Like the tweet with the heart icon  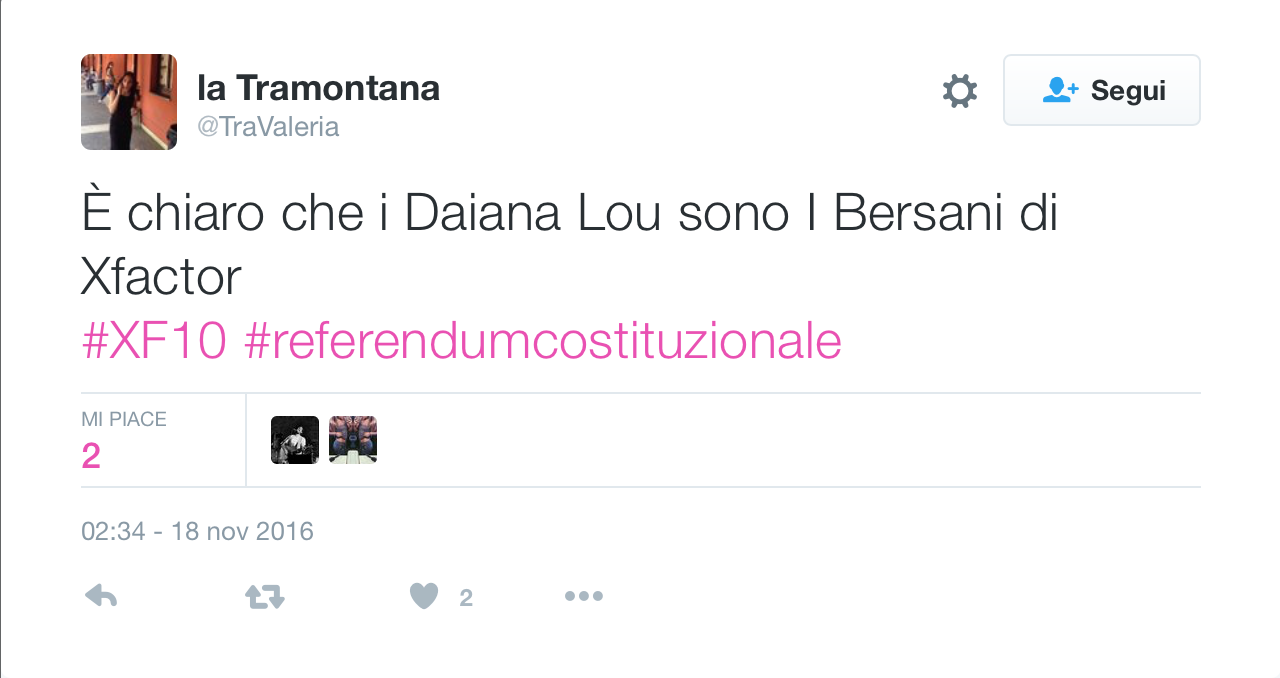point(424,597)
